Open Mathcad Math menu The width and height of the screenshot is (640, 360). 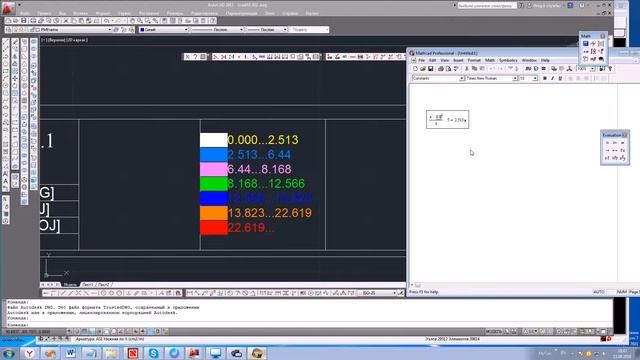[x=490, y=60]
